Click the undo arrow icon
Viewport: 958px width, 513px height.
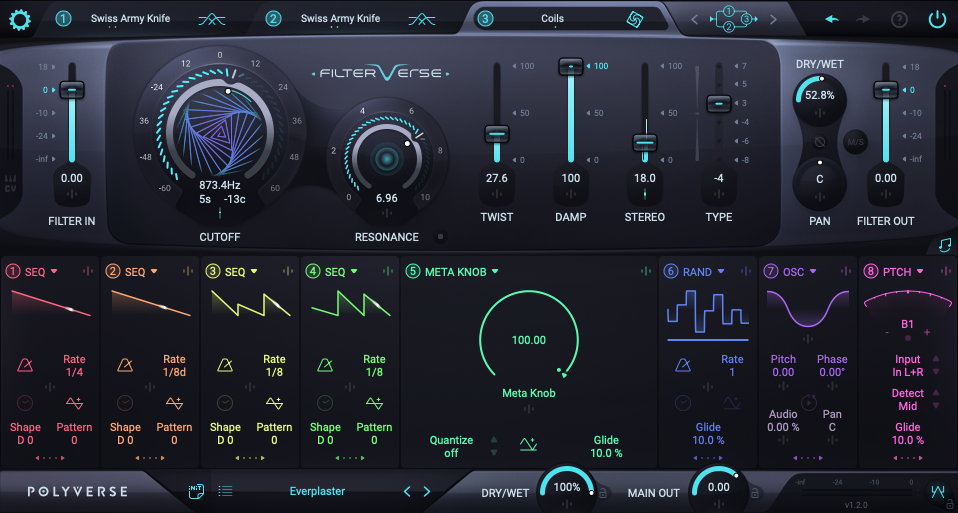pos(832,19)
